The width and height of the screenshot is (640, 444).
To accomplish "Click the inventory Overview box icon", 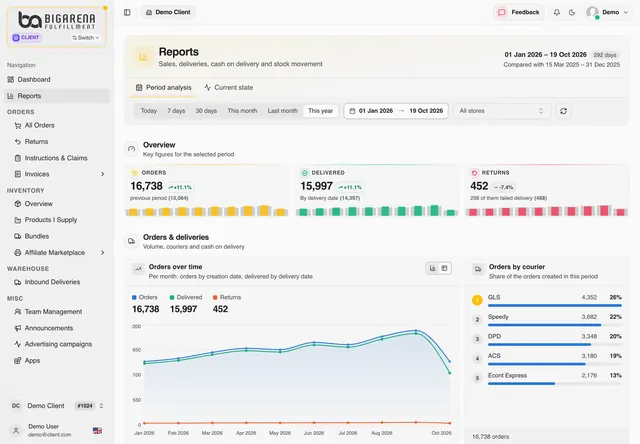I will pyautogui.click(x=18, y=204).
